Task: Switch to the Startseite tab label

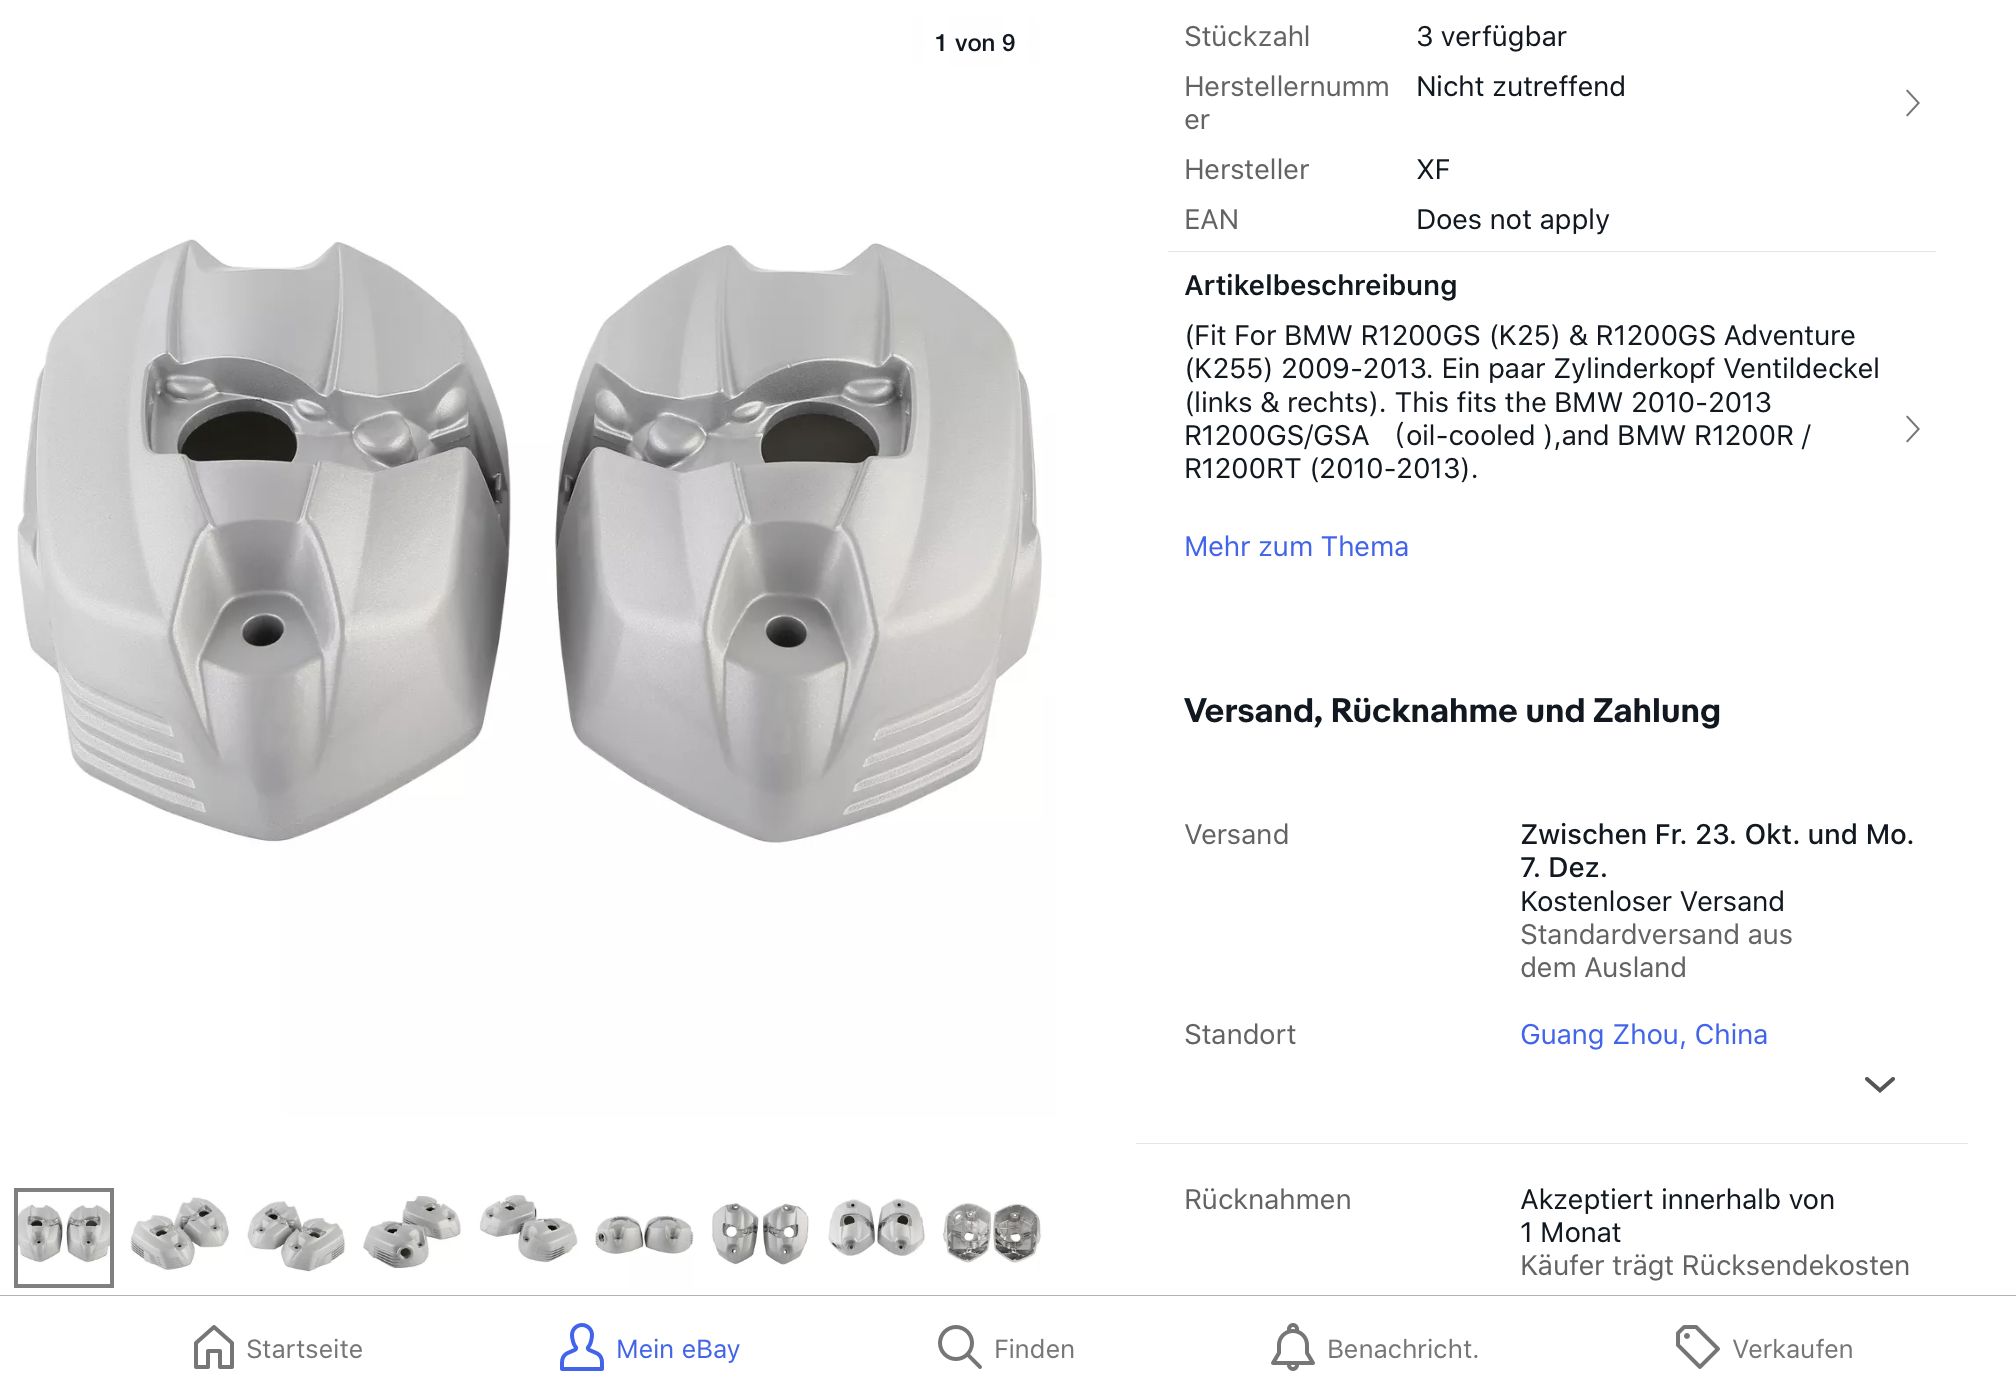Action: pyautogui.click(x=304, y=1349)
